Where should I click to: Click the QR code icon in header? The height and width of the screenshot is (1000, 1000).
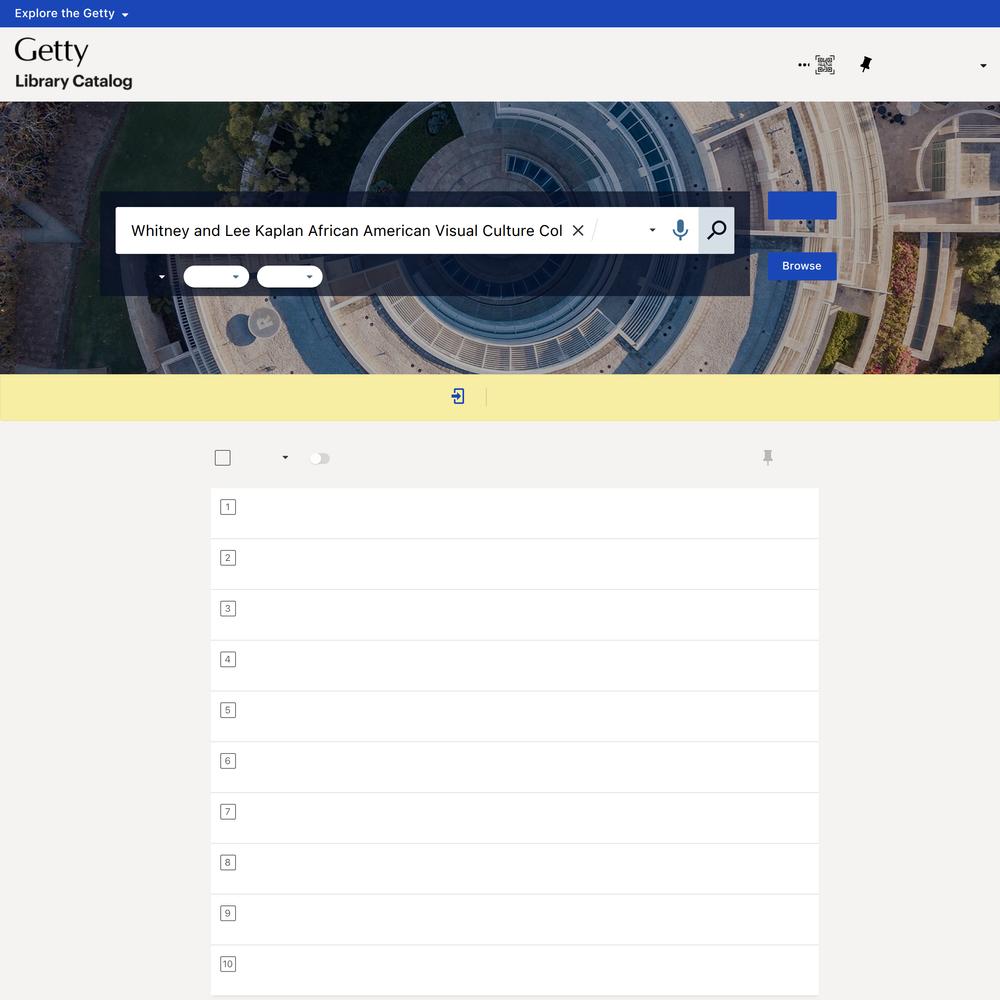tap(825, 65)
